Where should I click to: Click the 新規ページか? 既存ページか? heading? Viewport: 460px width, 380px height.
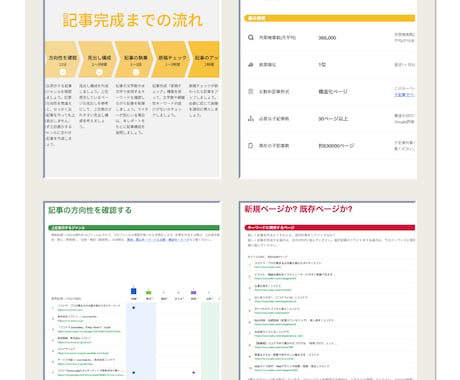298,209
